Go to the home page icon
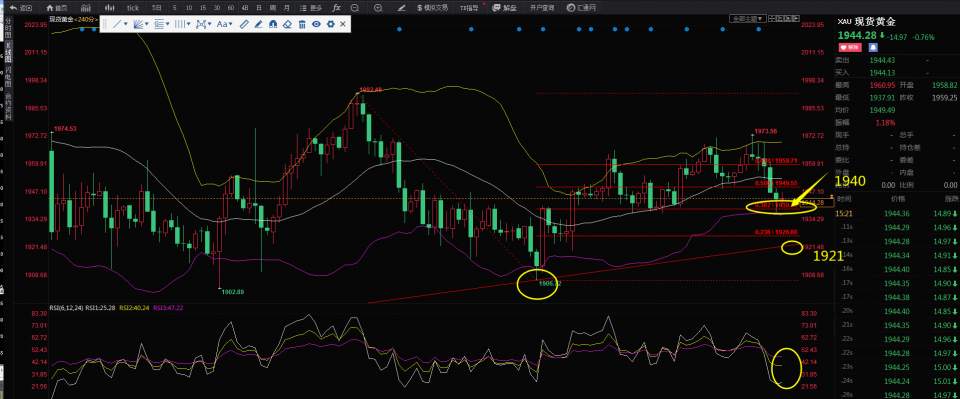The height and width of the screenshot is (399, 960). [x=57, y=8]
